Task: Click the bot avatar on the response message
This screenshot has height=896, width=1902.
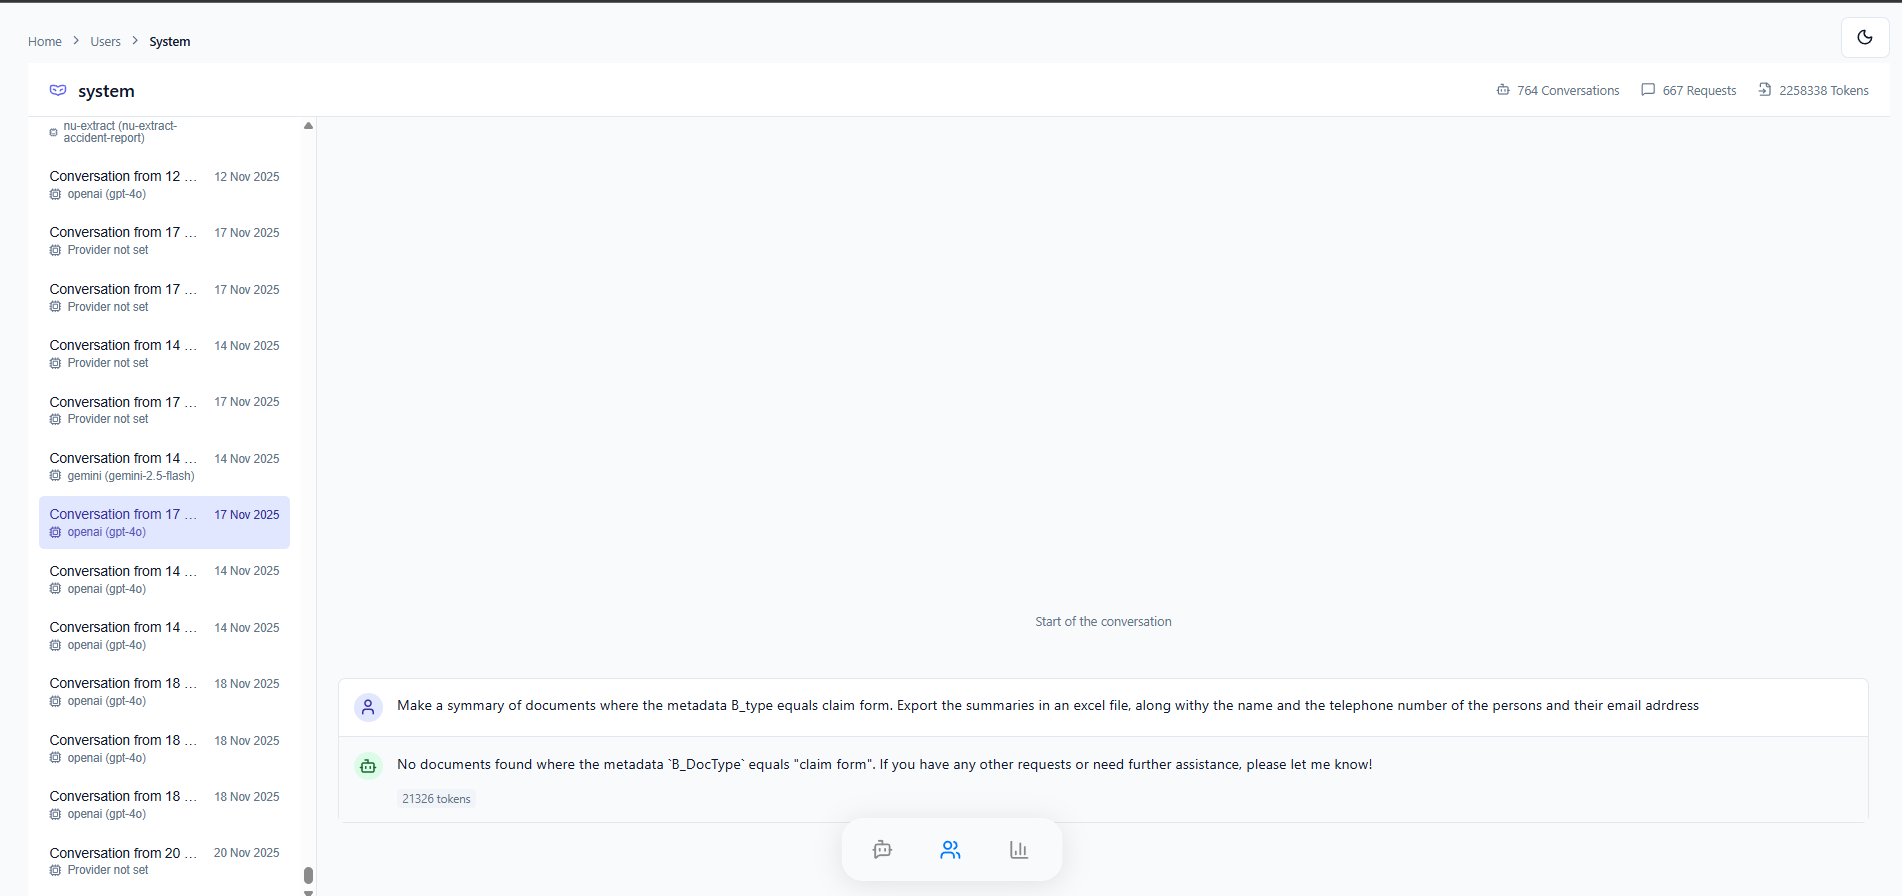Action: click(x=368, y=766)
